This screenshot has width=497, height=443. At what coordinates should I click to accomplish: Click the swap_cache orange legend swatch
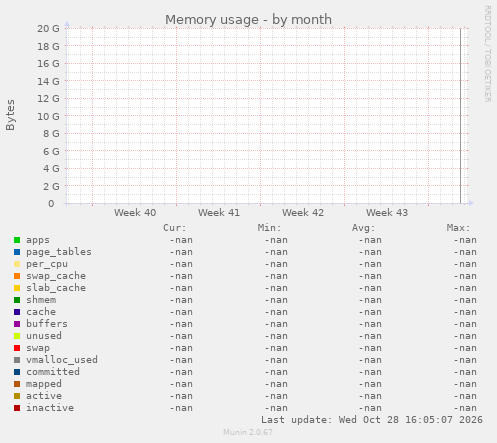pos(17,276)
